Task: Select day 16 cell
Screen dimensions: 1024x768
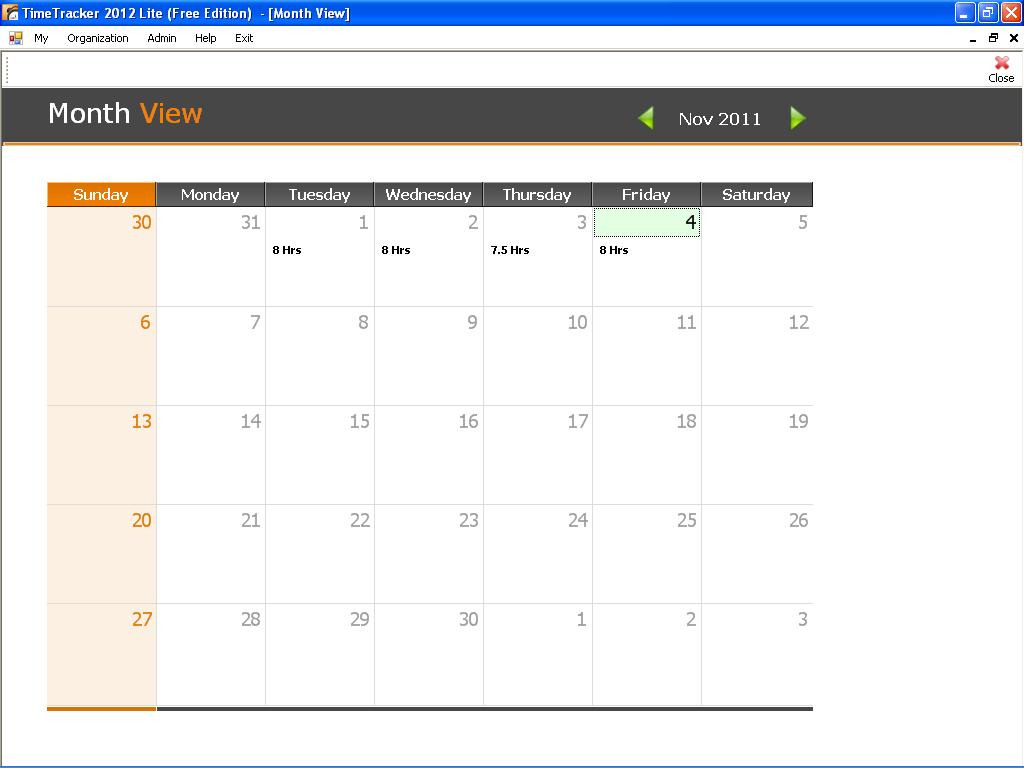Action: (x=429, y=455)
